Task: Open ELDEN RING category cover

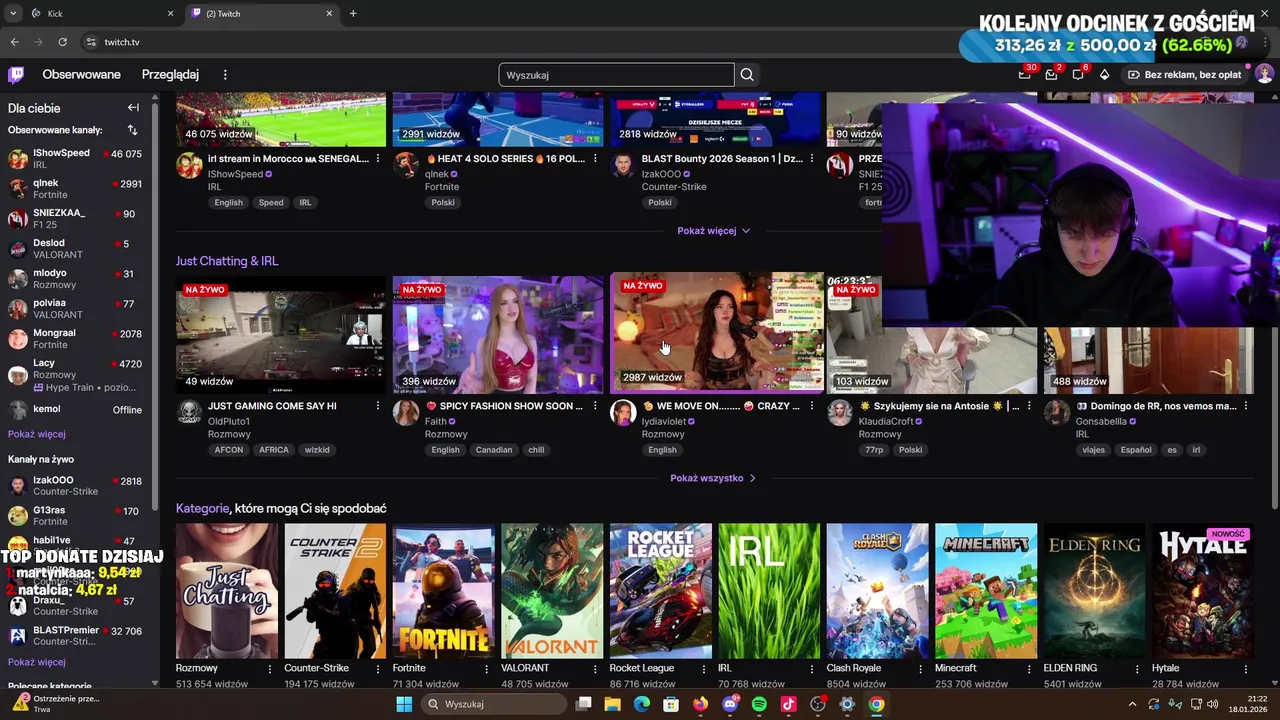Action: tap(1094, 591)
